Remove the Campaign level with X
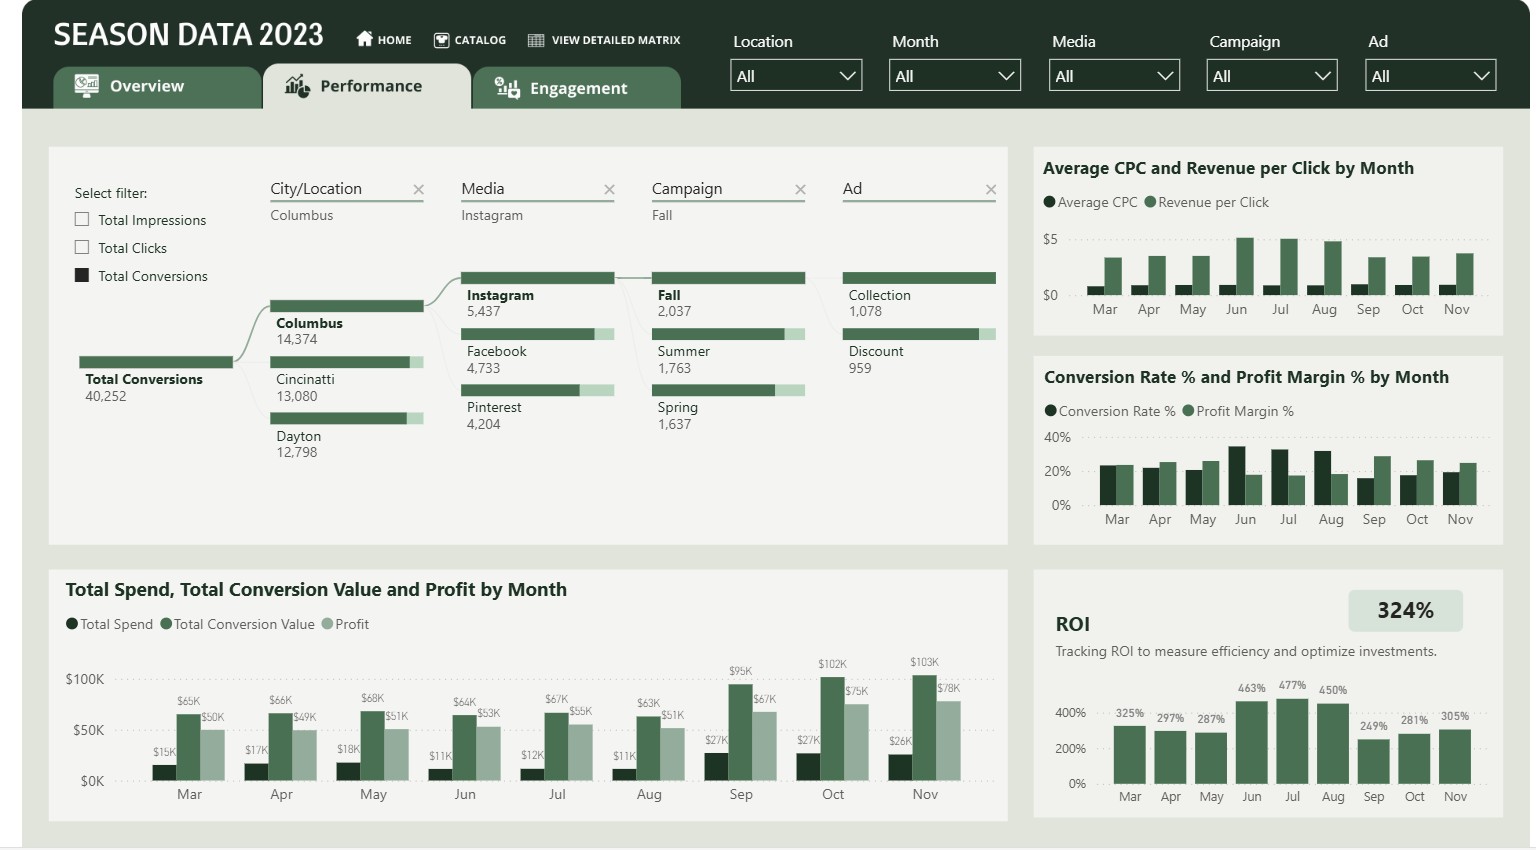Screen dimensions: 1536x850 800,190
